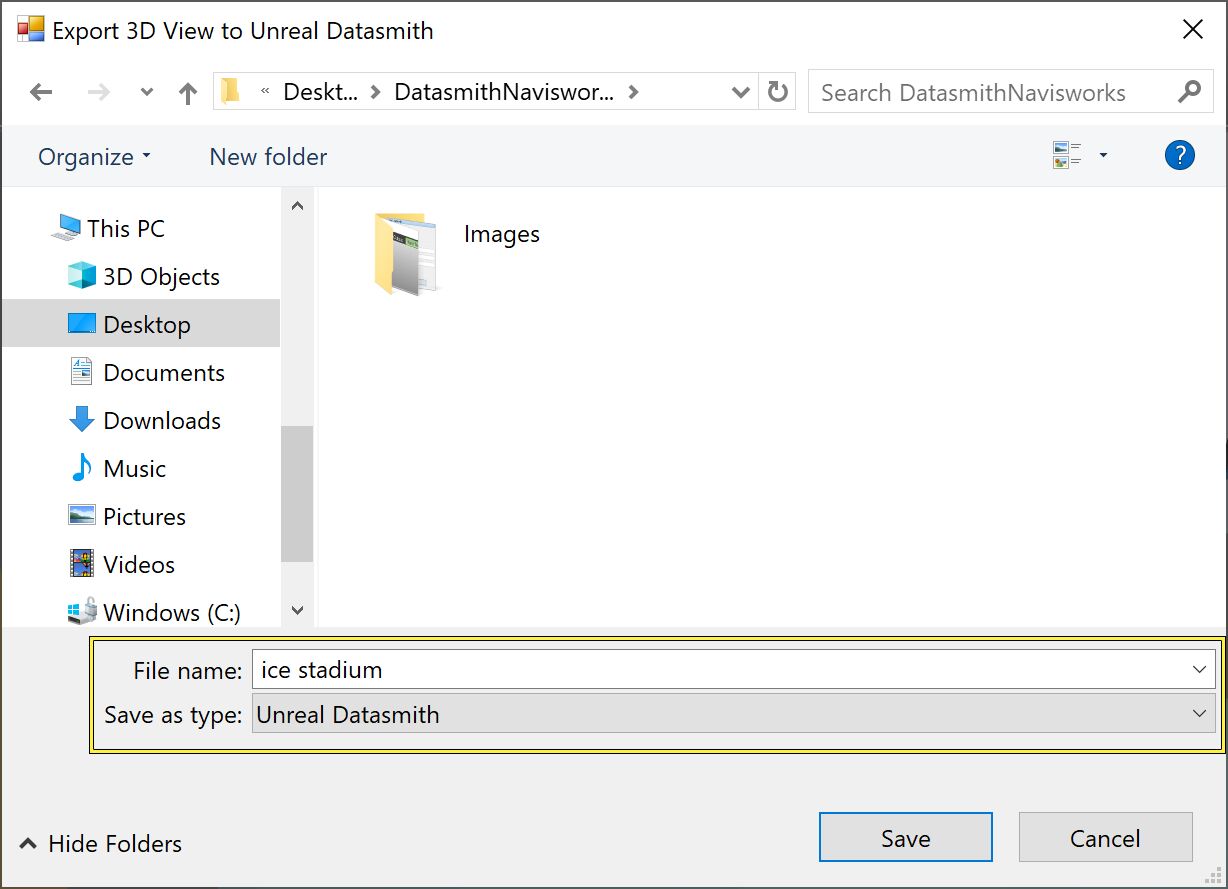Select the DatasmithNaviswor... breadcrumb segment
The height and width of the screenshot is (889, 1228).
tap(504, 92)
